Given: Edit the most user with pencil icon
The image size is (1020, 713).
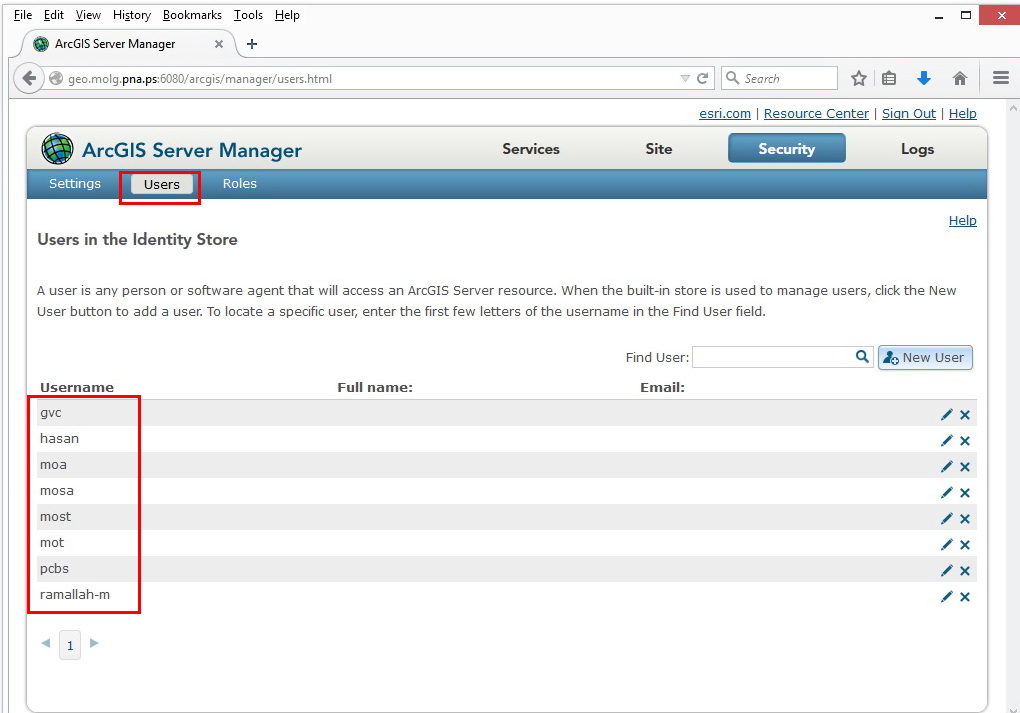Looking at the screenshot, I should pos(946,518).
